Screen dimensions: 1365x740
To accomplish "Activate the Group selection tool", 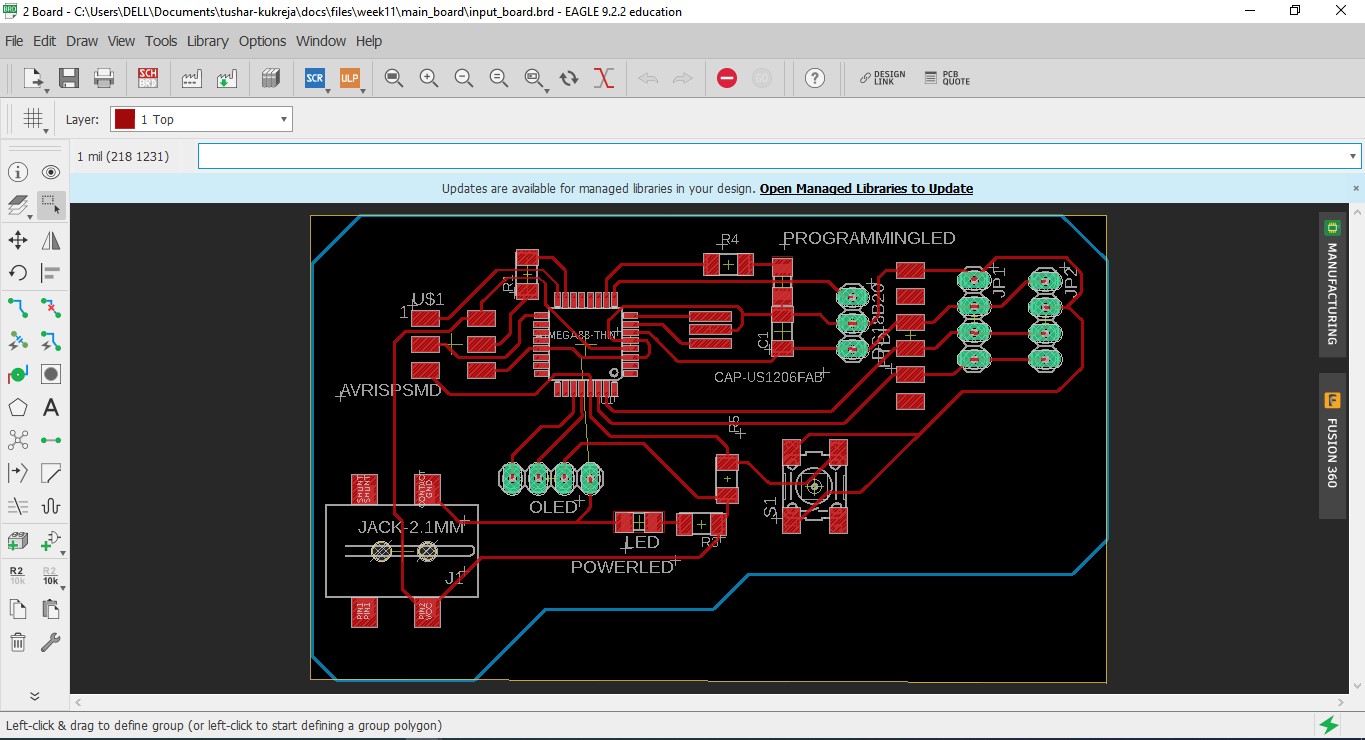I will pyautogui.click(x=51, y=206).
